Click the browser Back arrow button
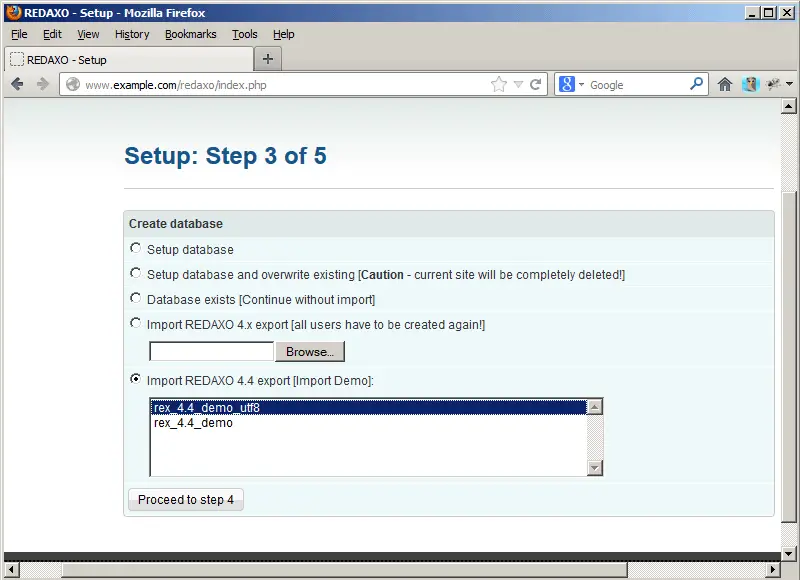This screenshot has width=800, height=580. (17, 85)
